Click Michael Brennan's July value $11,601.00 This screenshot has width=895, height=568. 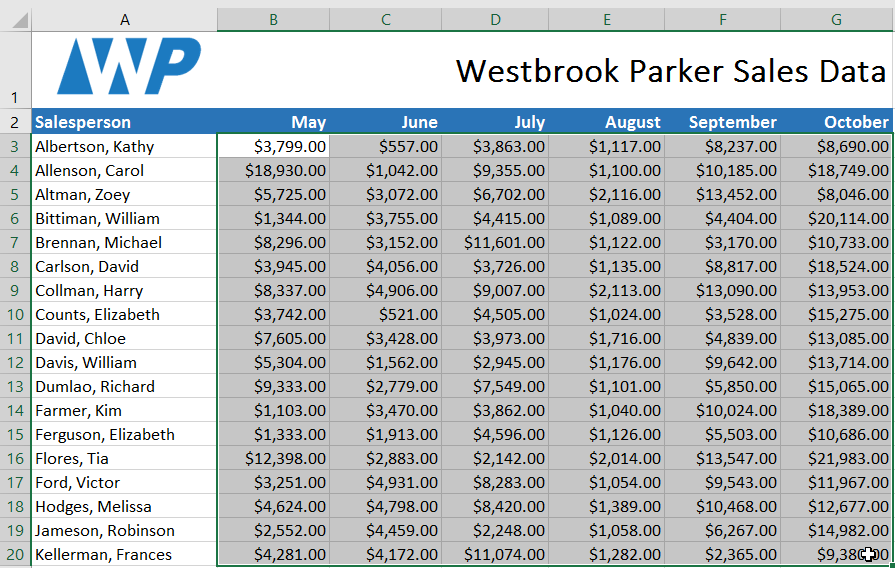[x=496, y=243]
